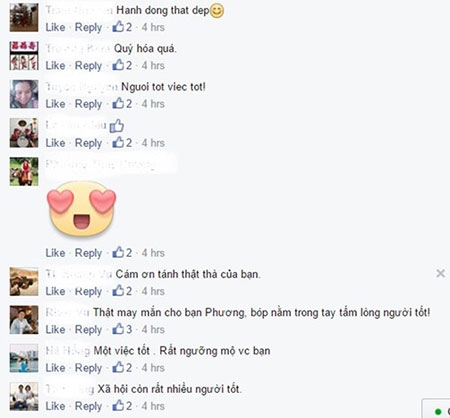Like the 'Hanh dong that dep' comment
450x418 pixels.
click(x=55, y=27)
